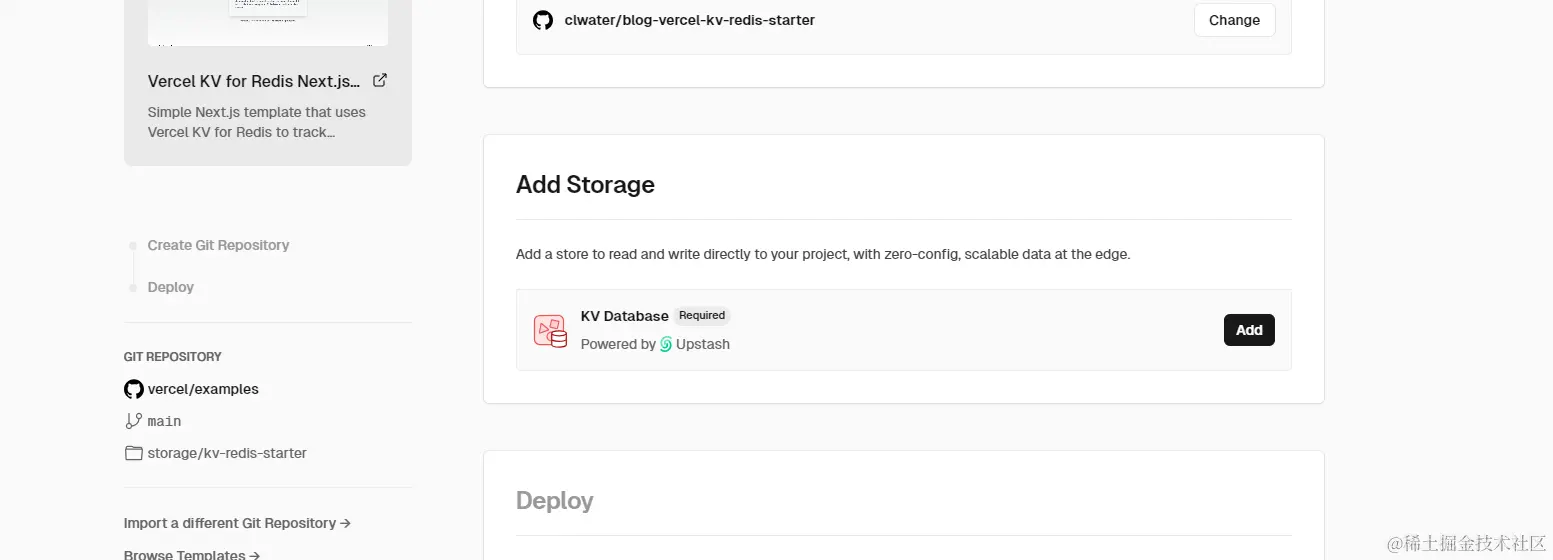This screenshot has width=1553, height=560.
Task: Click the Required badge next to KV Database
Action: point(702,316)
